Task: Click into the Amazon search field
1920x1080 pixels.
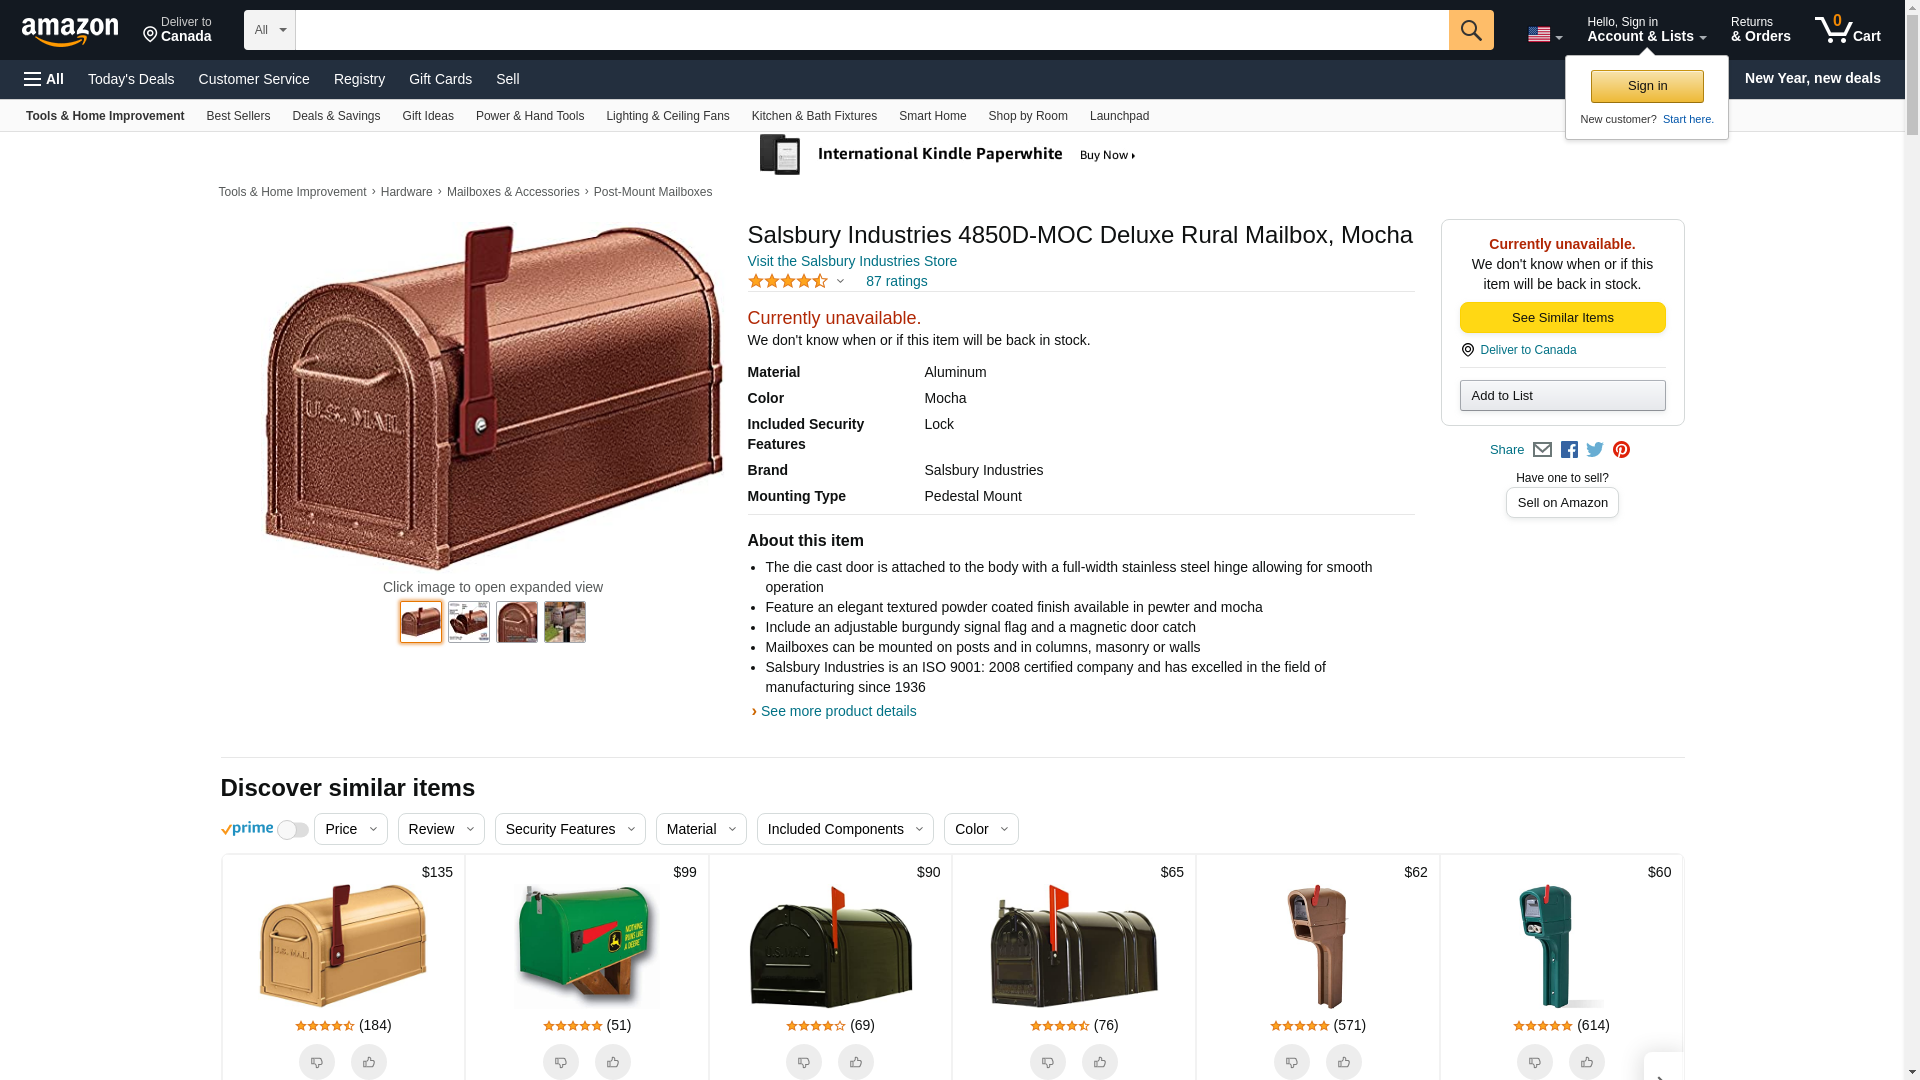Action: click(x=870, y=30)
